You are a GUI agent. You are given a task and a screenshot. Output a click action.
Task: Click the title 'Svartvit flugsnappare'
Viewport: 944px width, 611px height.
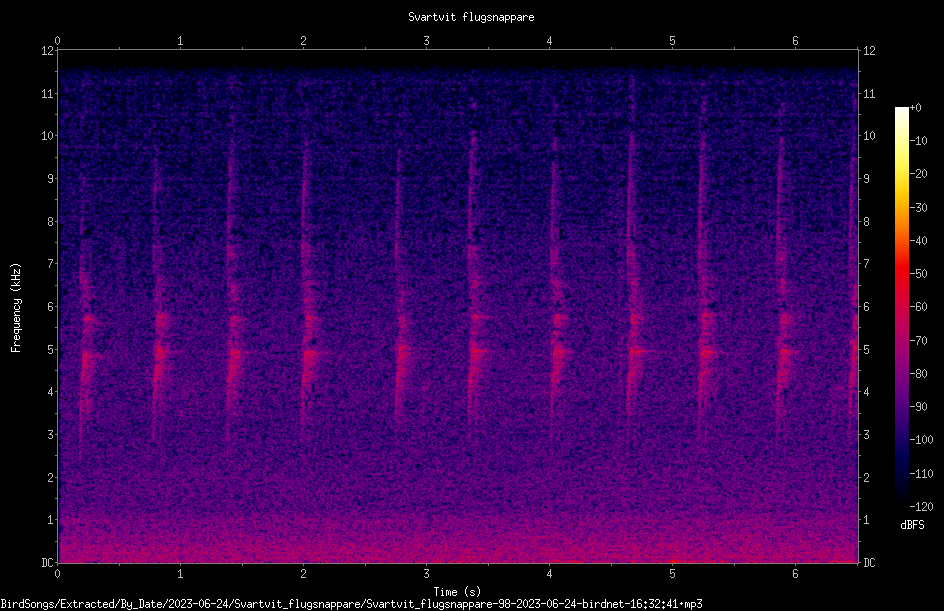[471, 17]
